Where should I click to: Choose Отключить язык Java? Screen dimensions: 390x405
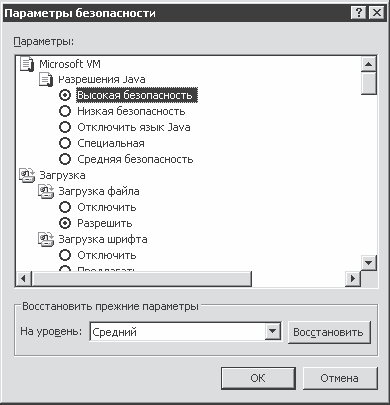65,127
